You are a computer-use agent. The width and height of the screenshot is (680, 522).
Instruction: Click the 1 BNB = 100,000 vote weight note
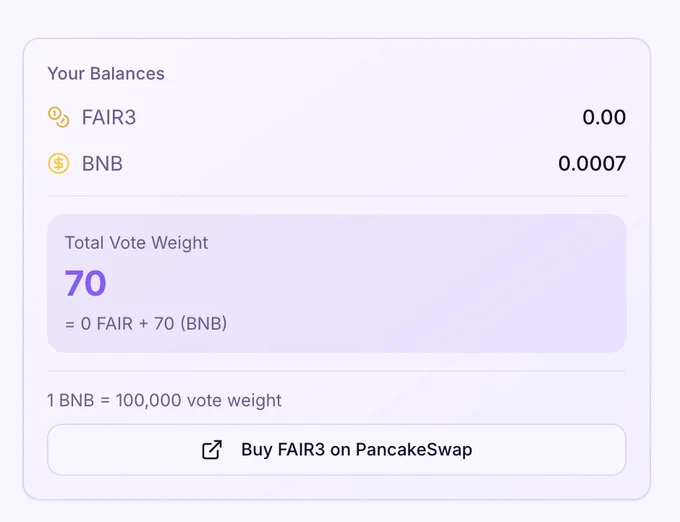tap(164, 400)
